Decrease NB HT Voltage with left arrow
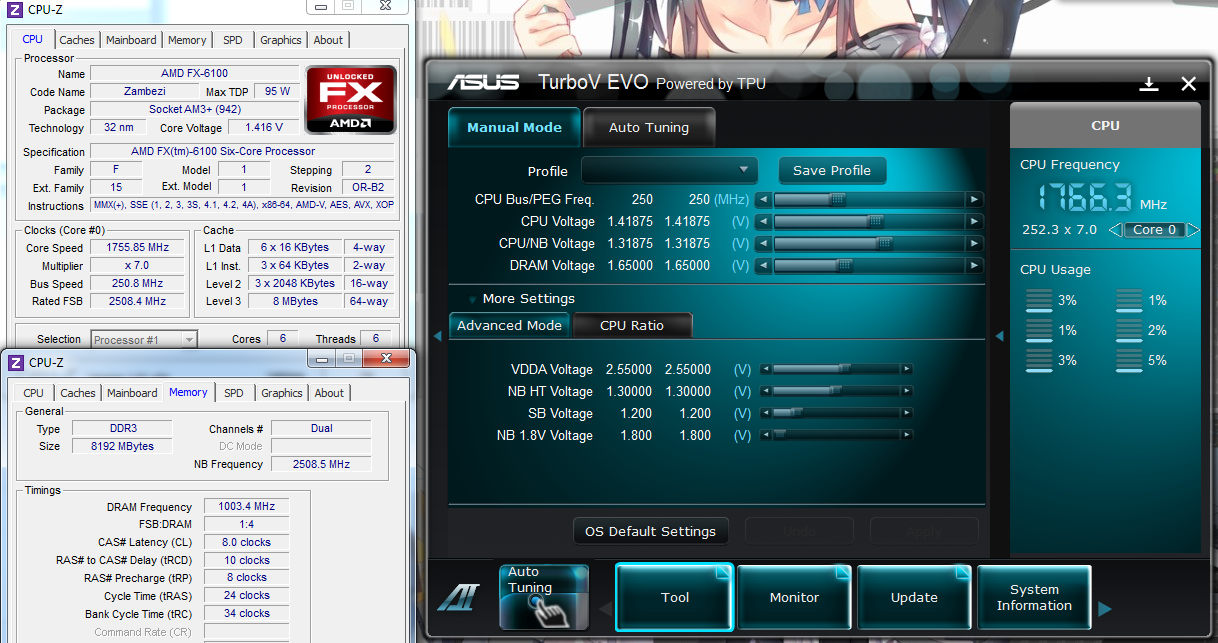The width and height of the screenshot is (1218, 643). (x=766, y=392)
